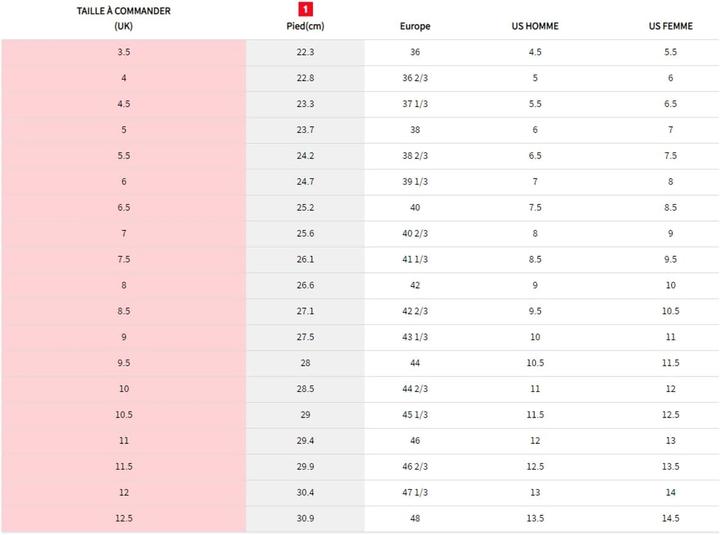
Task: Select the 14.5 US FEMME cell
Action: (670, 519)
